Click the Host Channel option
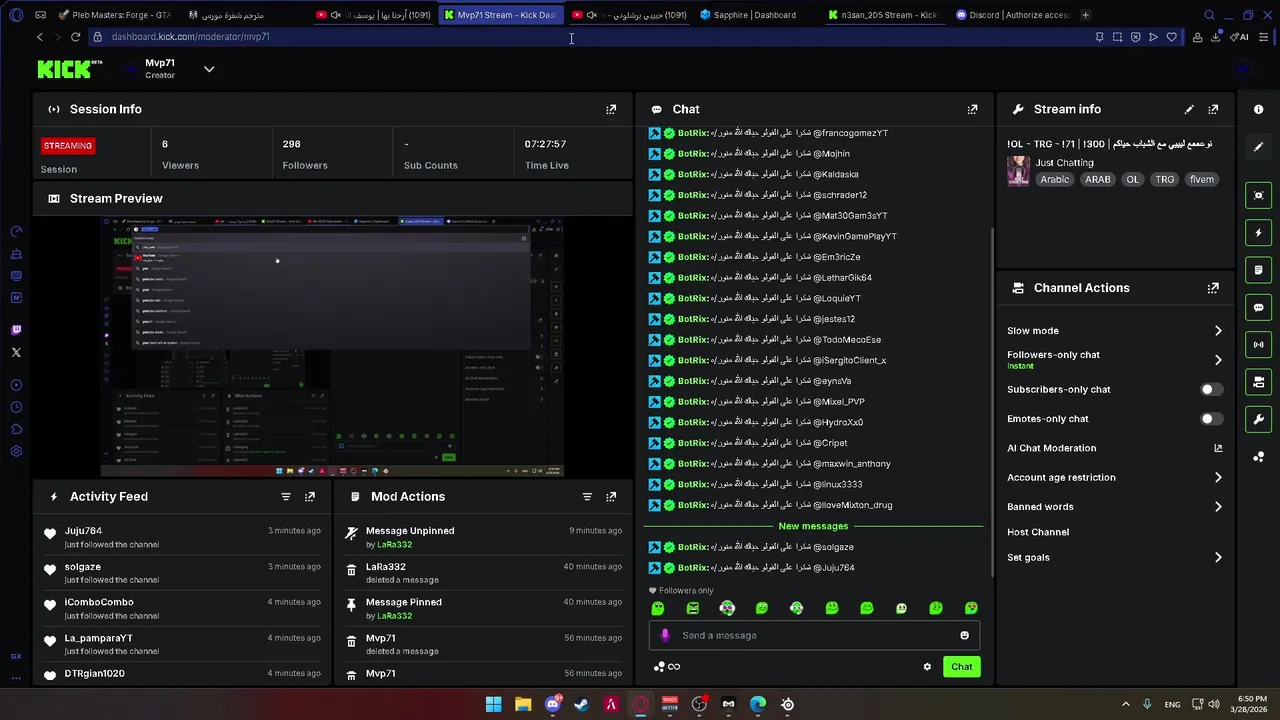The width and height of the screenshot is (1280, 720). 1038,532
